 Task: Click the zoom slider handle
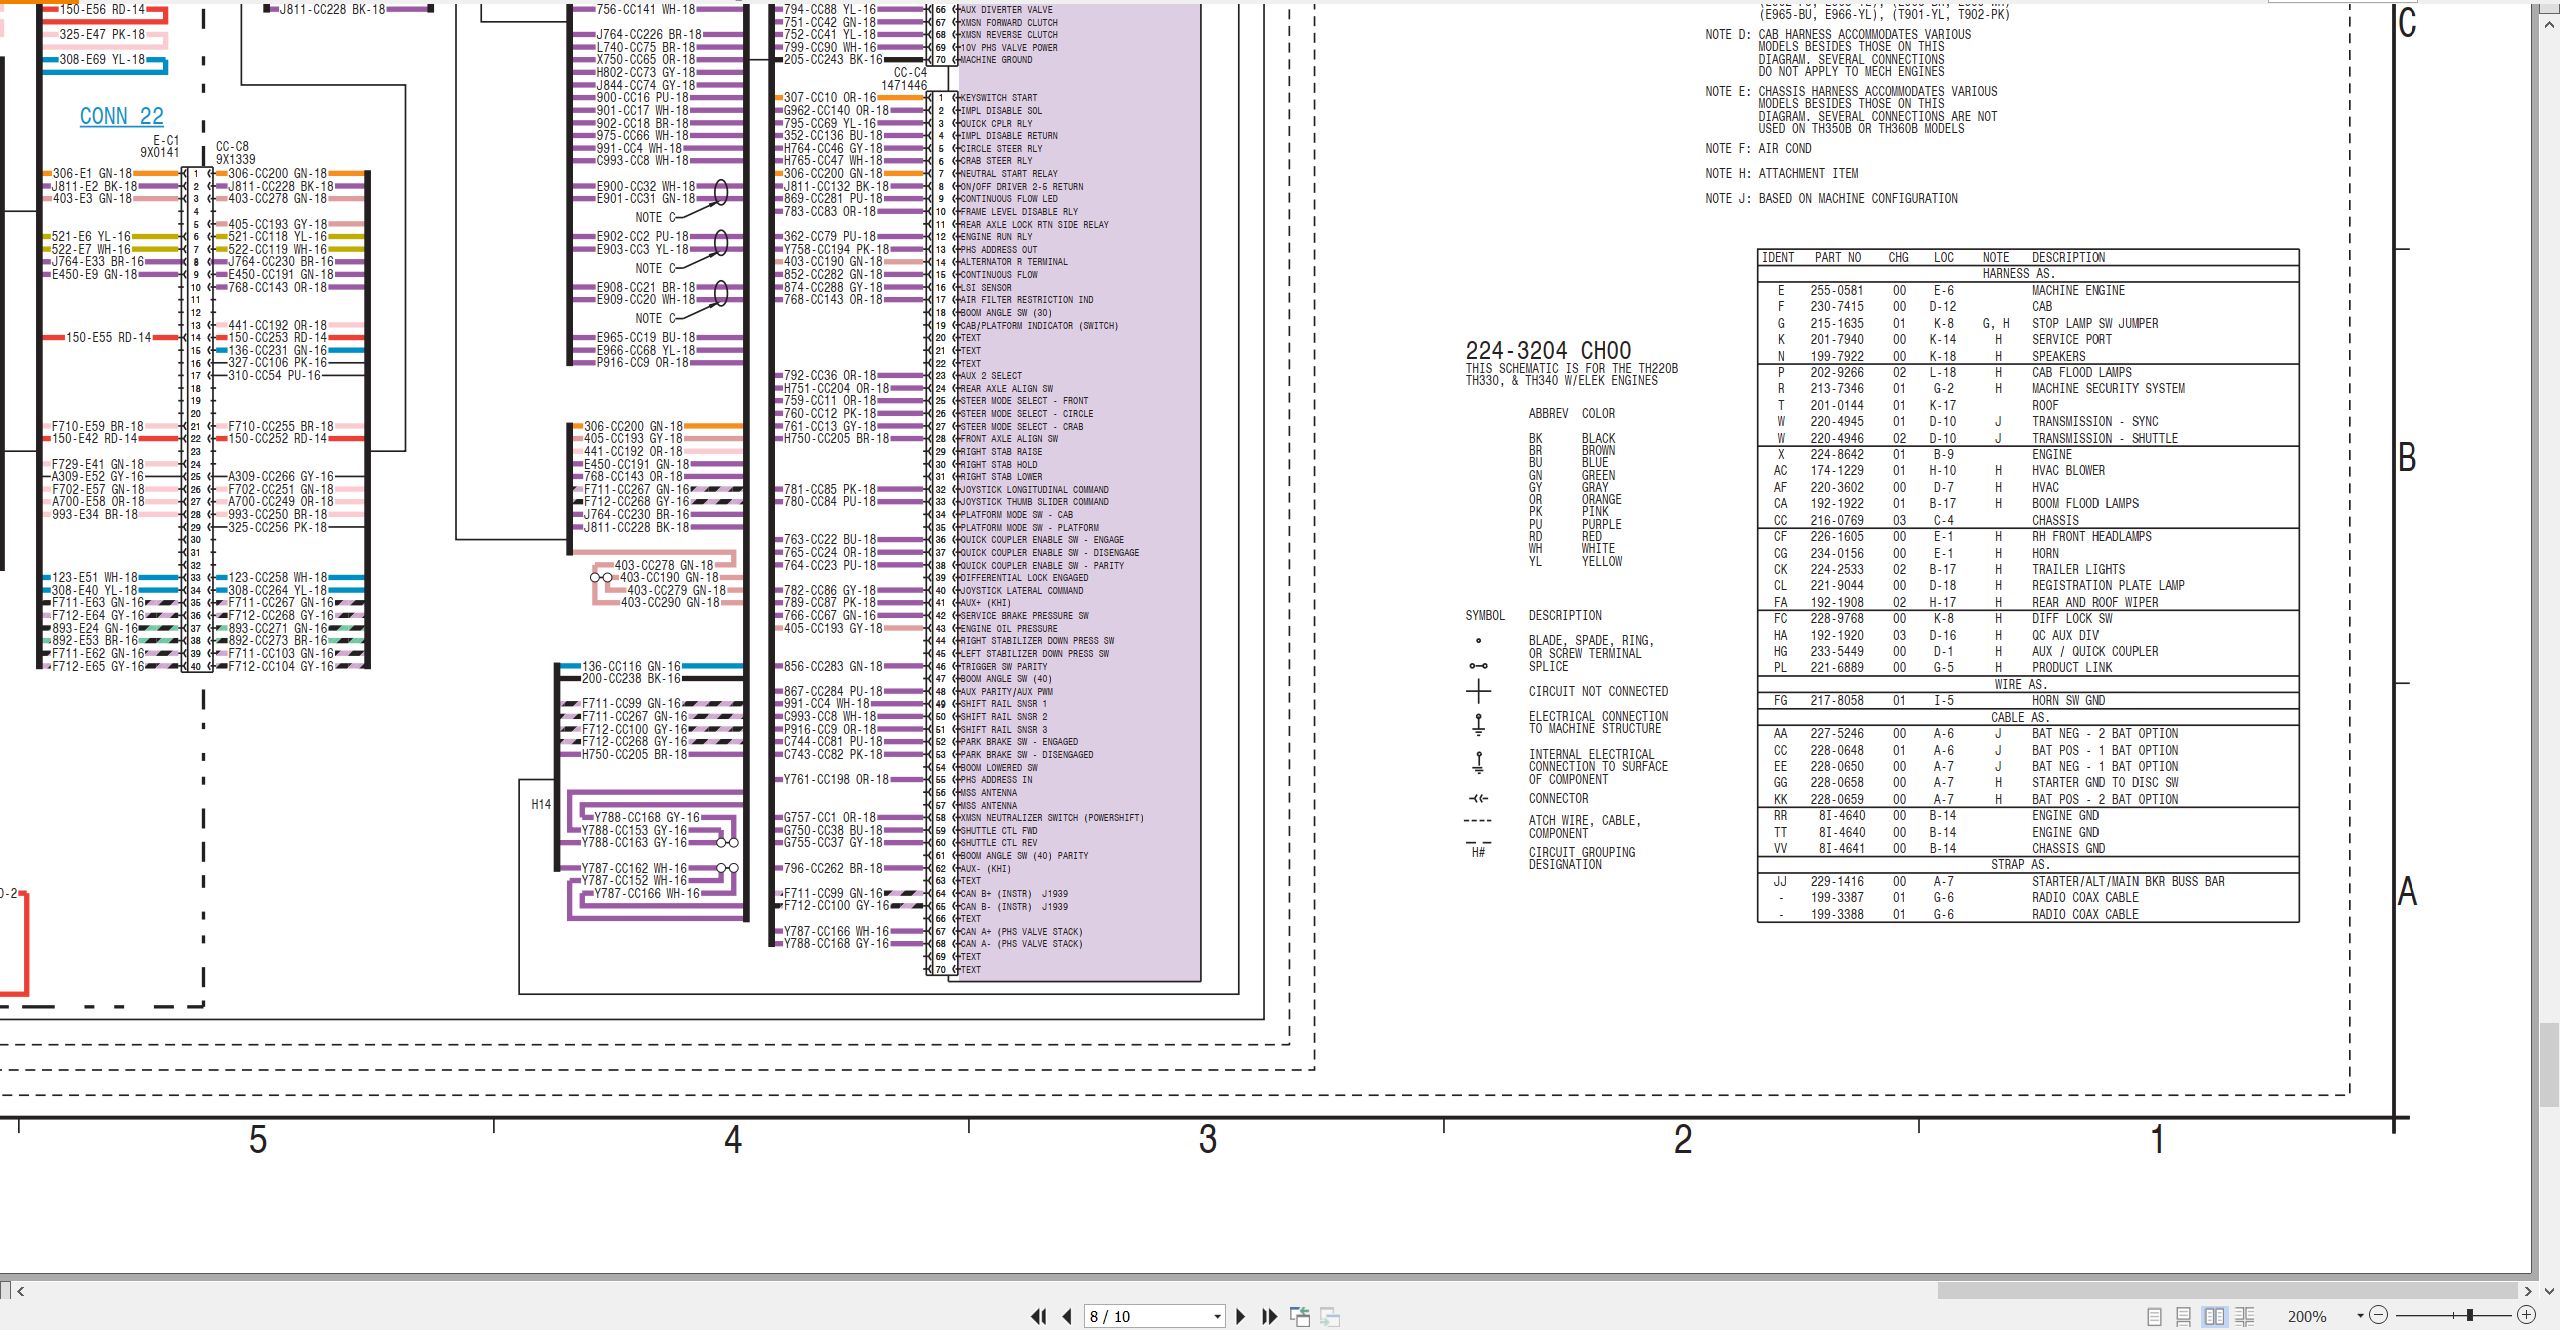coord(2470,1316)
